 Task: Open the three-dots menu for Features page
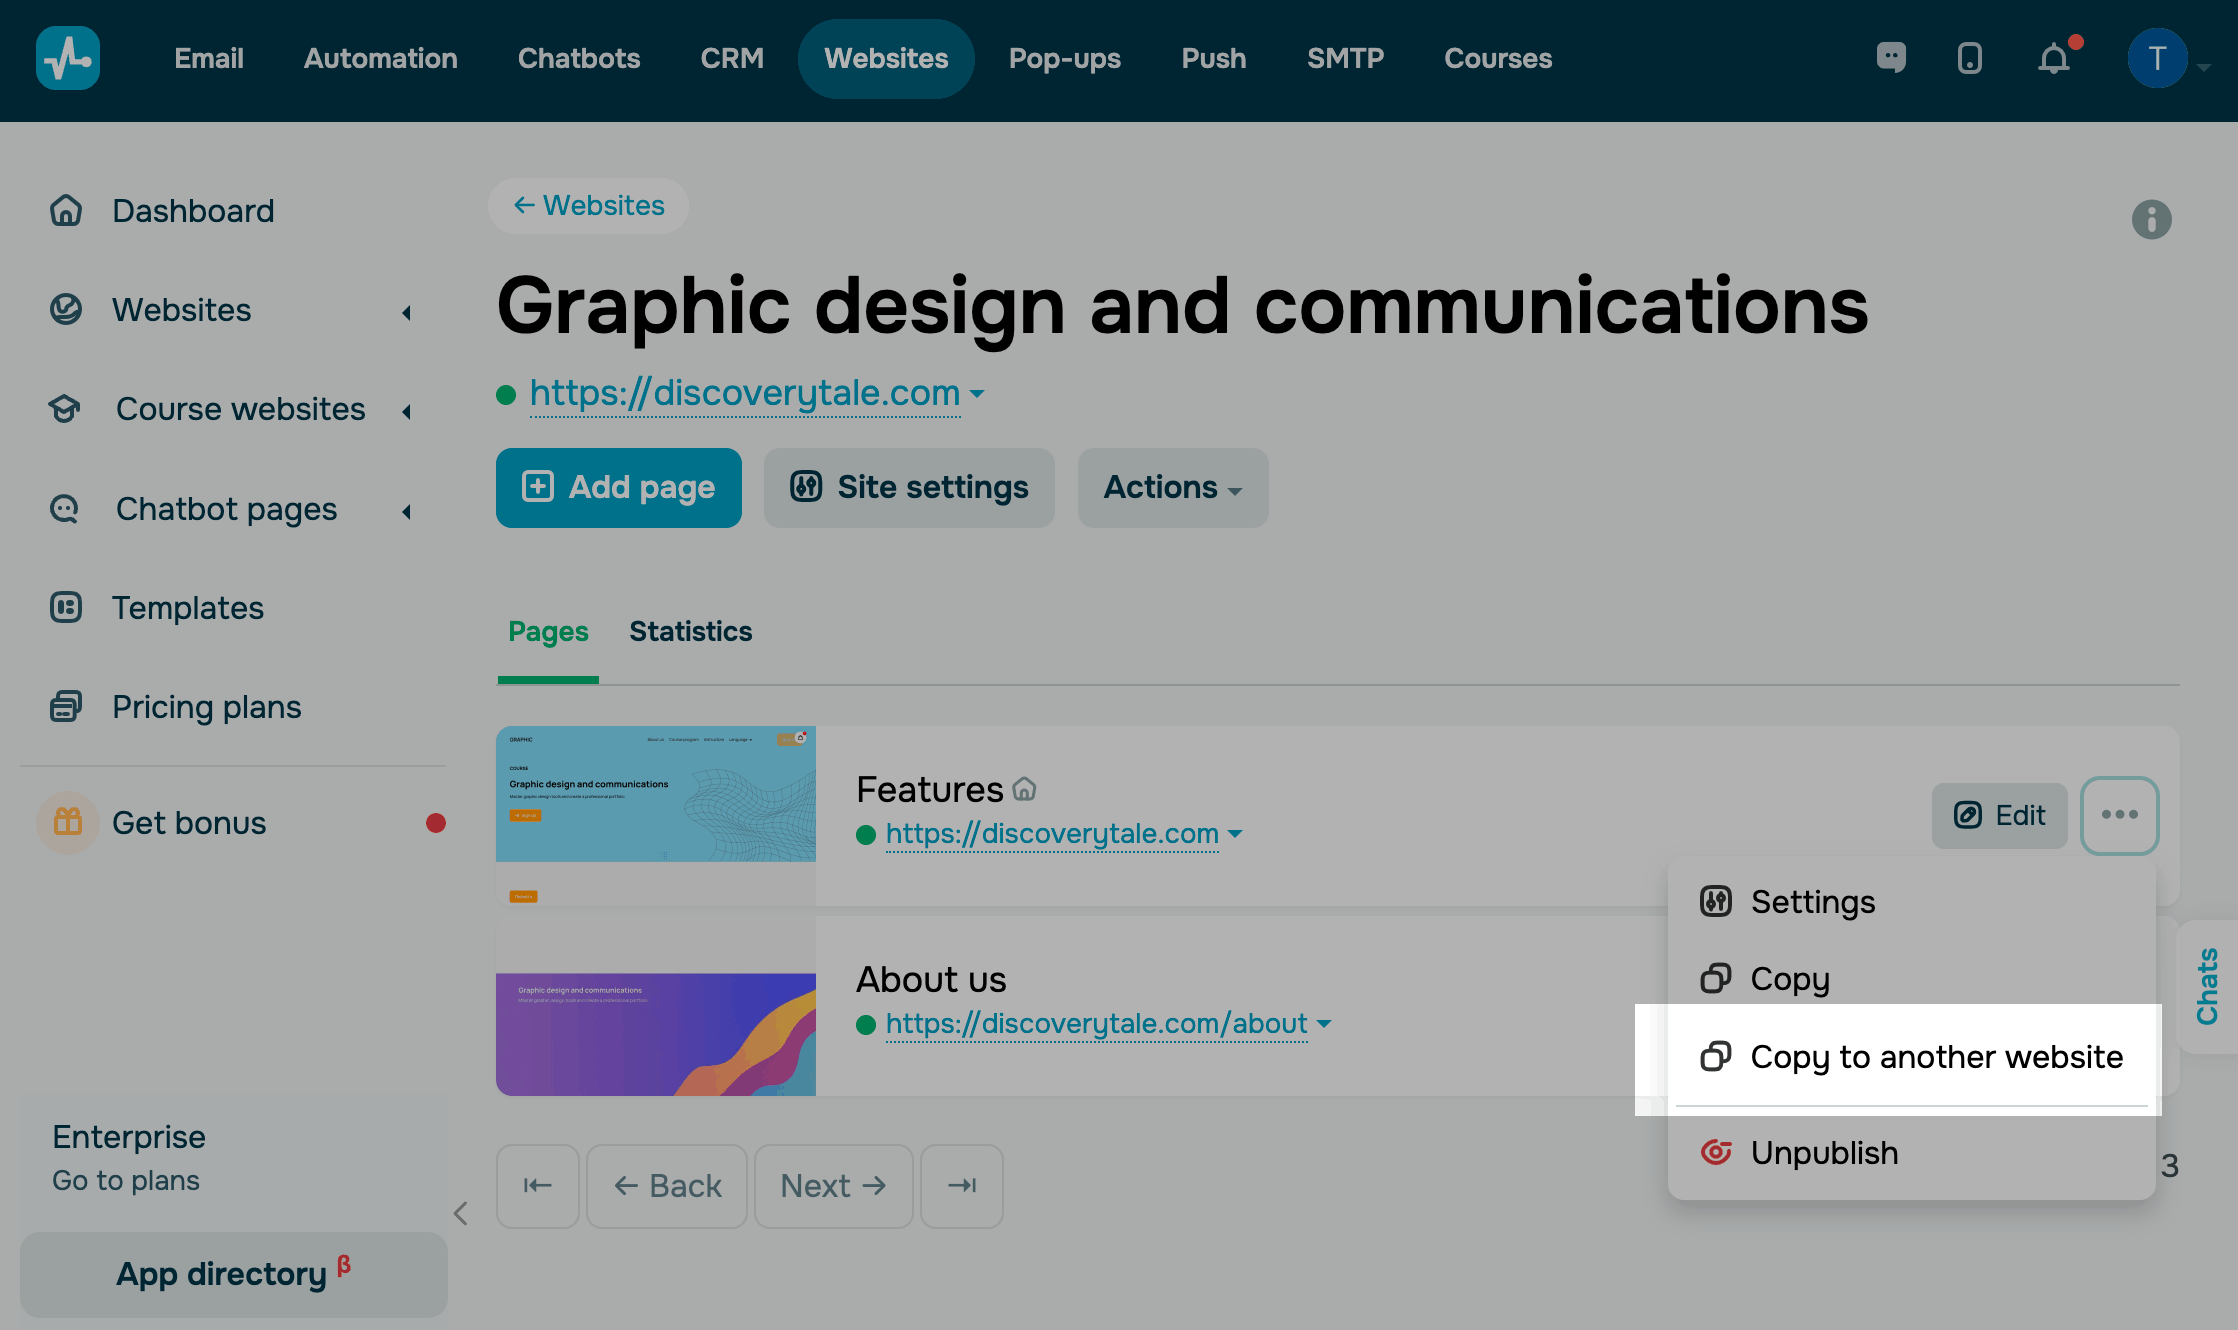[x=2119, y=815]
